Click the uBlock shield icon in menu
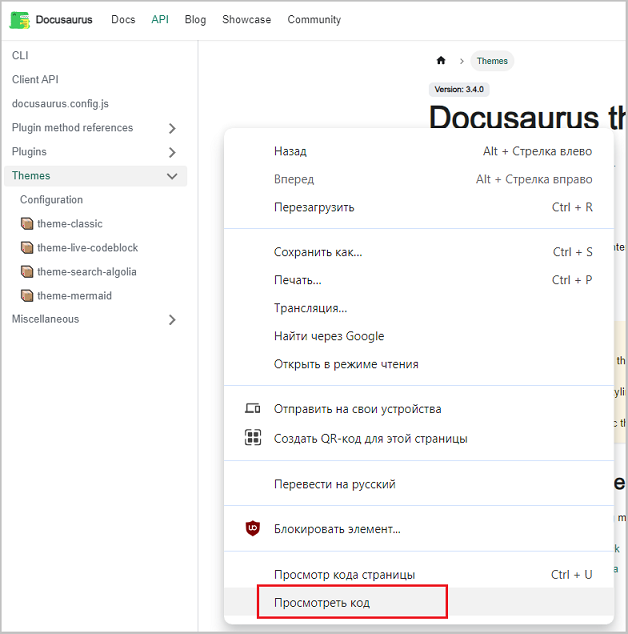The height and width of the screenshot is (634, 628). tap(253, 528)
